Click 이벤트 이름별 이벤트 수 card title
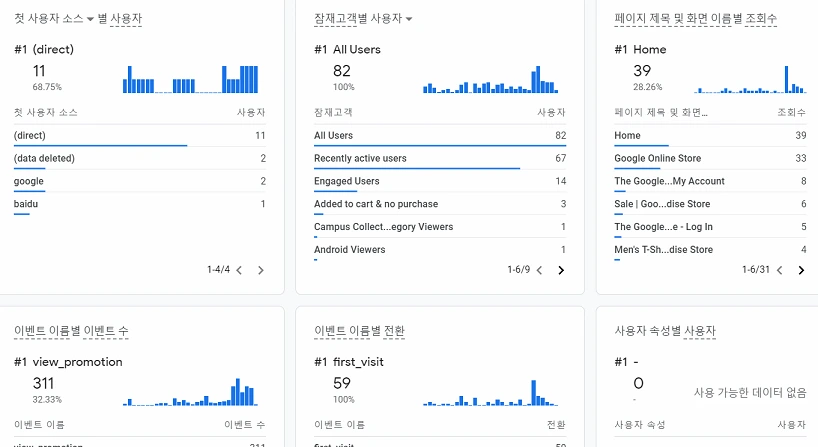This screenshot has width=818, height=447. point(71,331)
